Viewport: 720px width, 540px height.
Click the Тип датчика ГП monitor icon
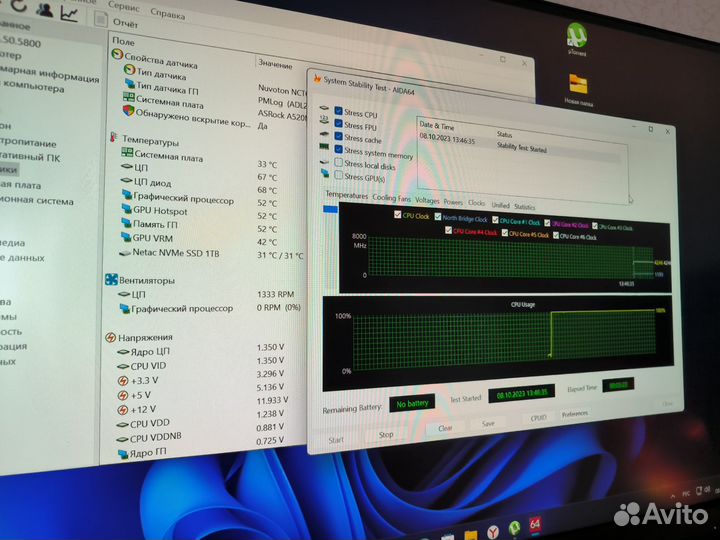[x=129, y=84]
